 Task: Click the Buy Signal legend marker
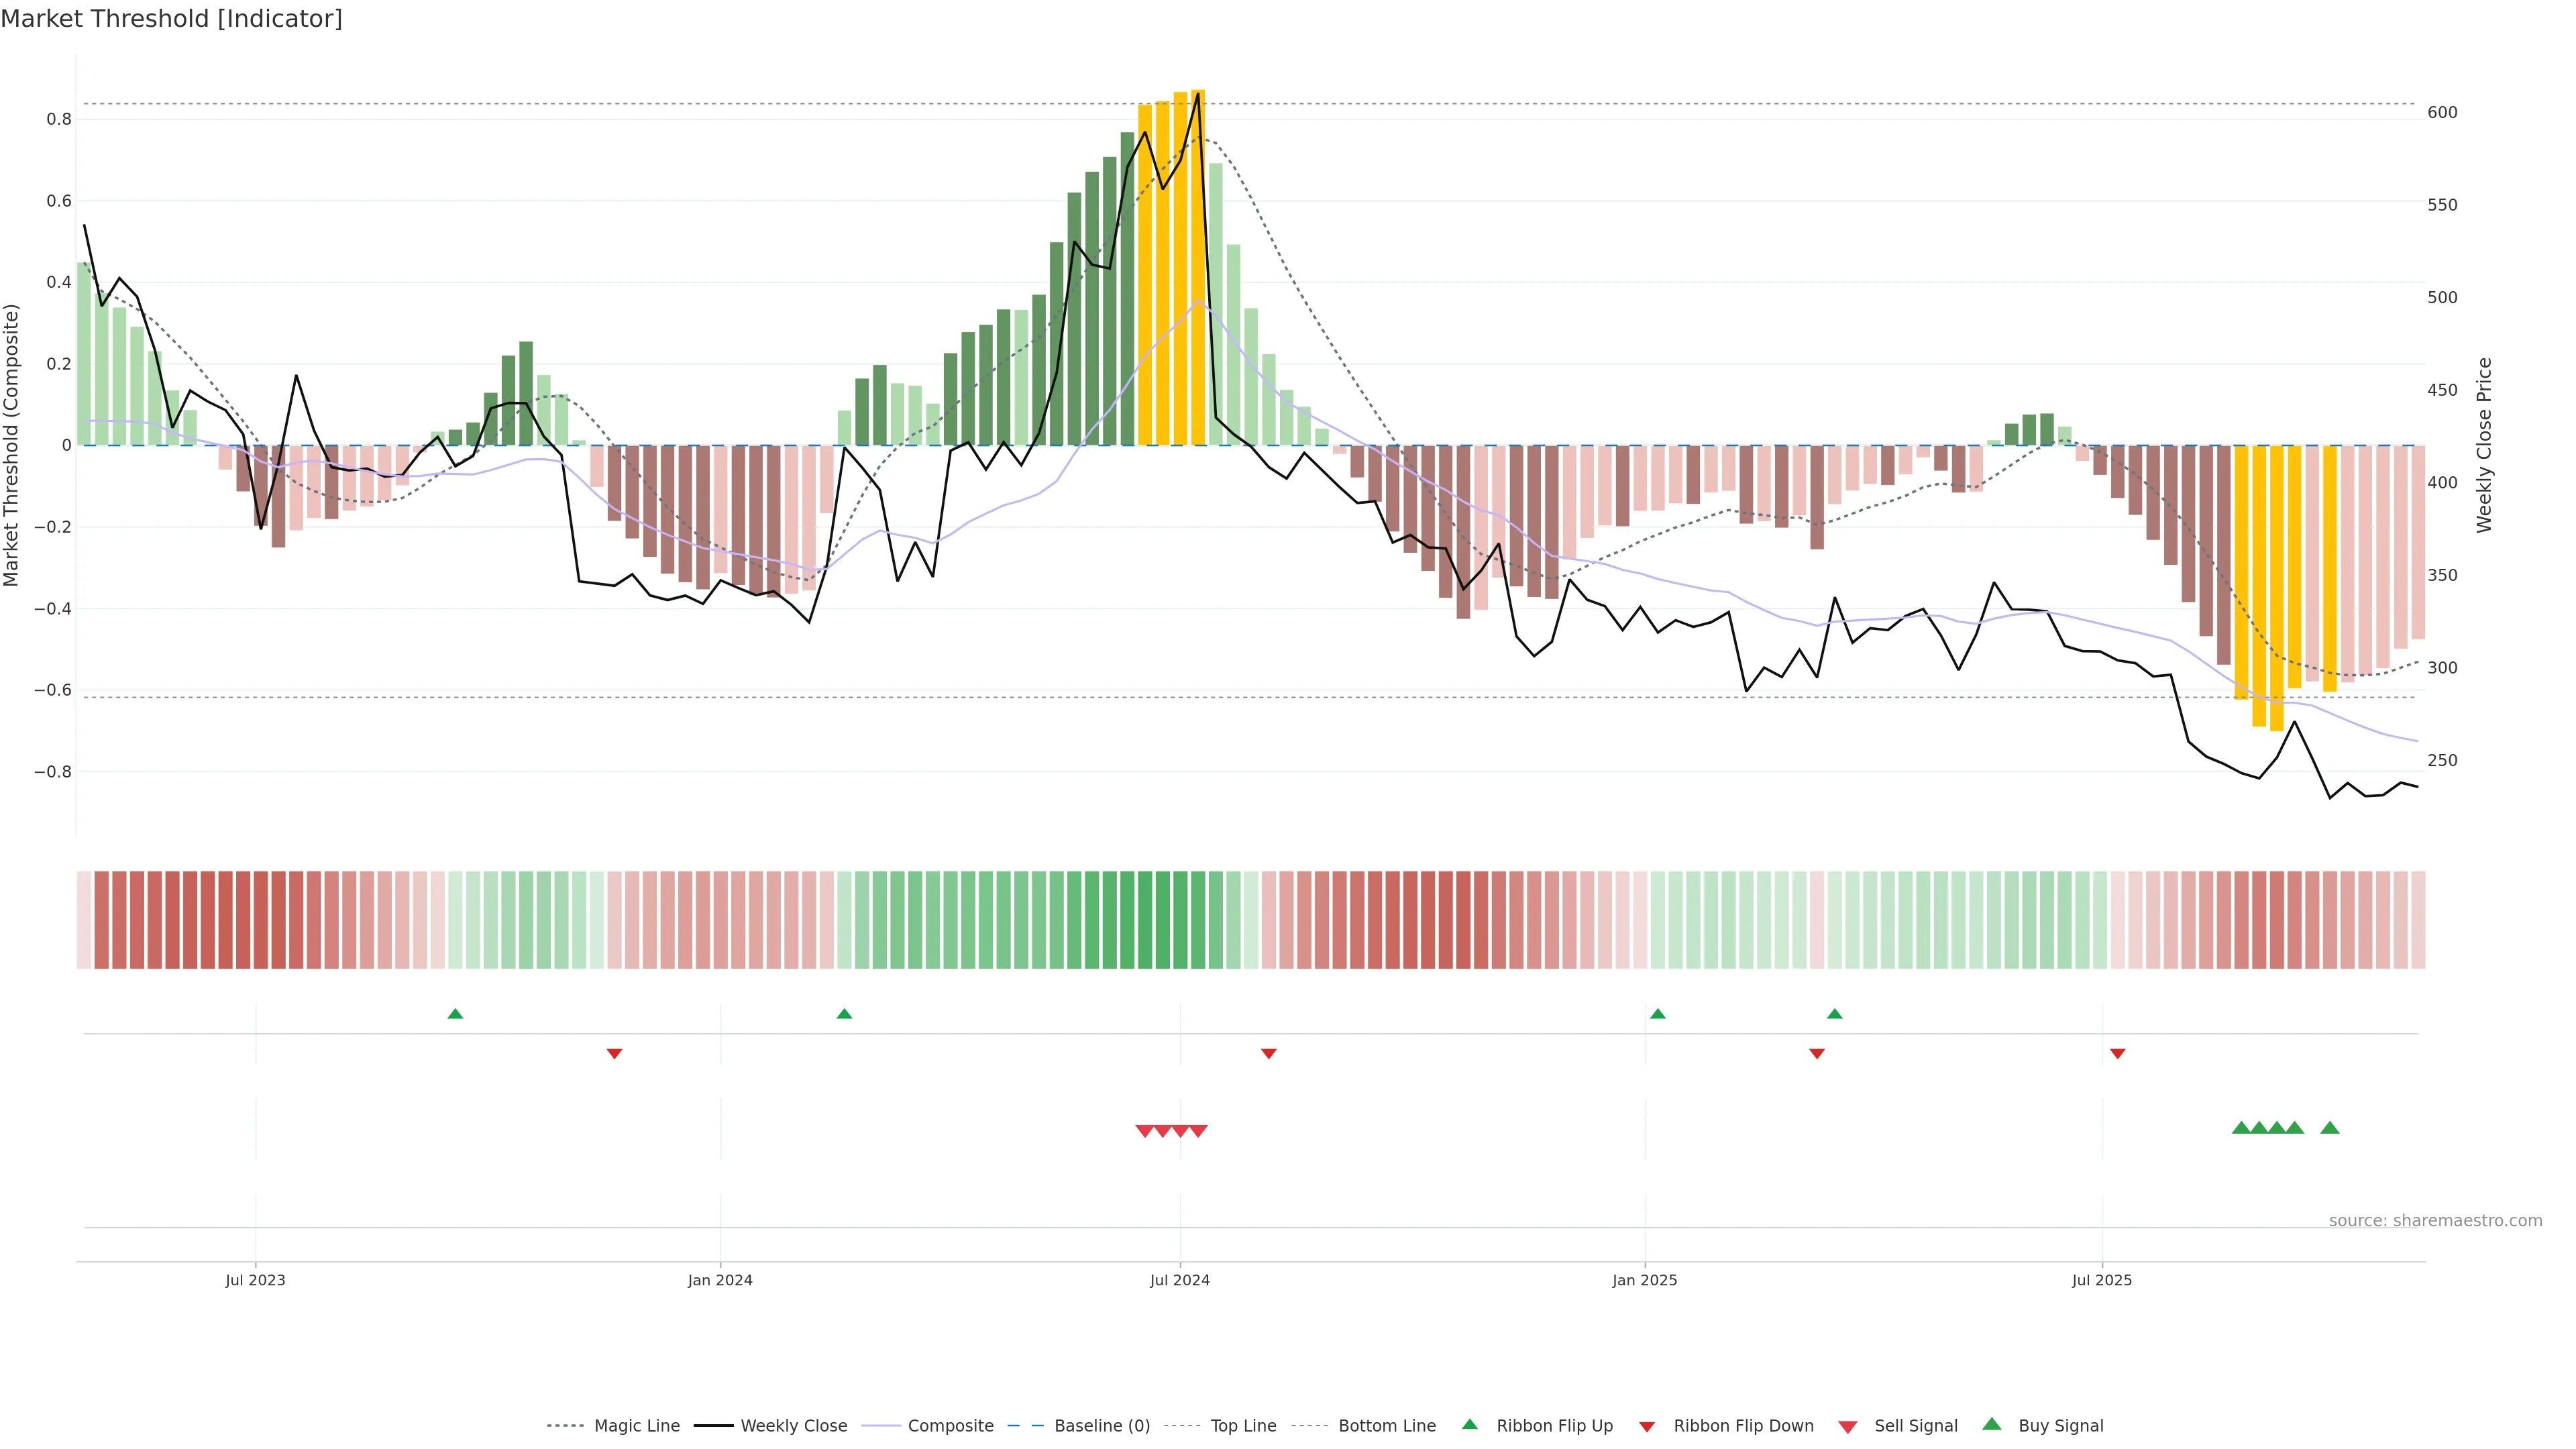click(1992, 1424)
